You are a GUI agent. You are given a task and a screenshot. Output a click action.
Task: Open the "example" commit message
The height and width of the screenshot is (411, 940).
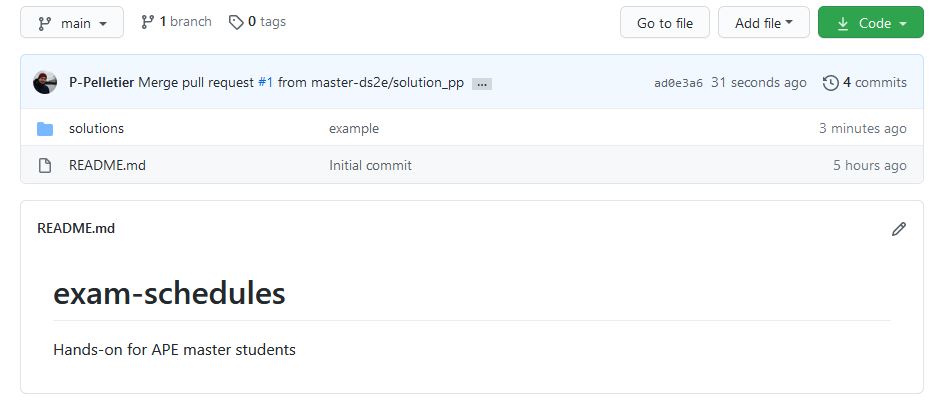(354, 129)
